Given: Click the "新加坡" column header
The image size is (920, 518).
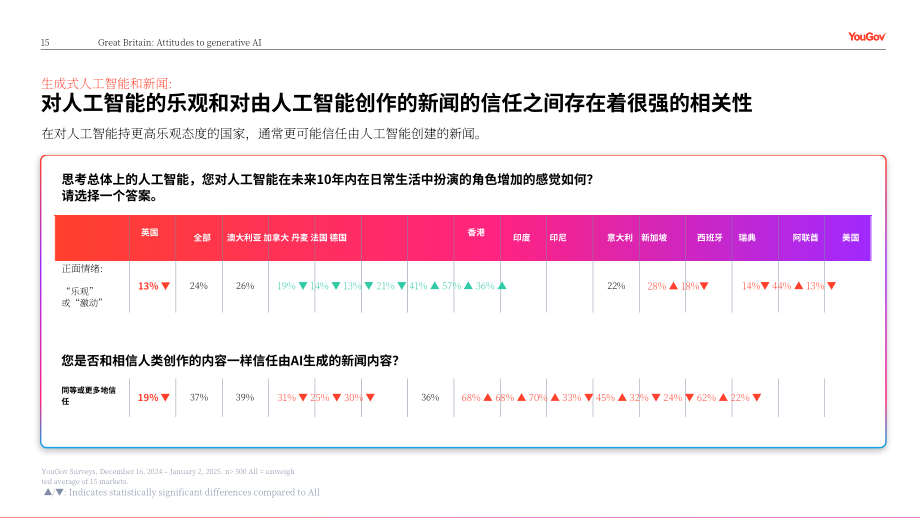Looking at the screenshot, I should tap(654, 238).
